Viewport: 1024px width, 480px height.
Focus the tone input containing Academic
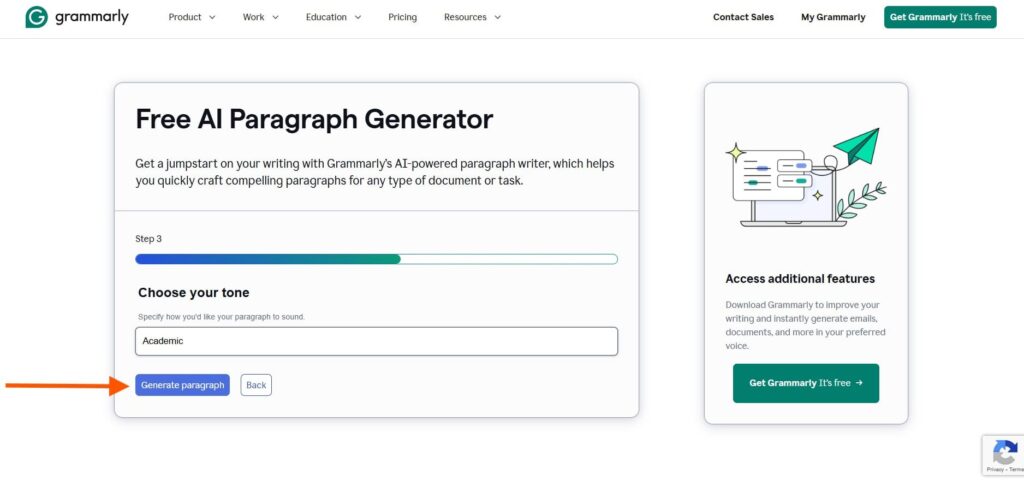pyautogui.click(x=376, y=341)
